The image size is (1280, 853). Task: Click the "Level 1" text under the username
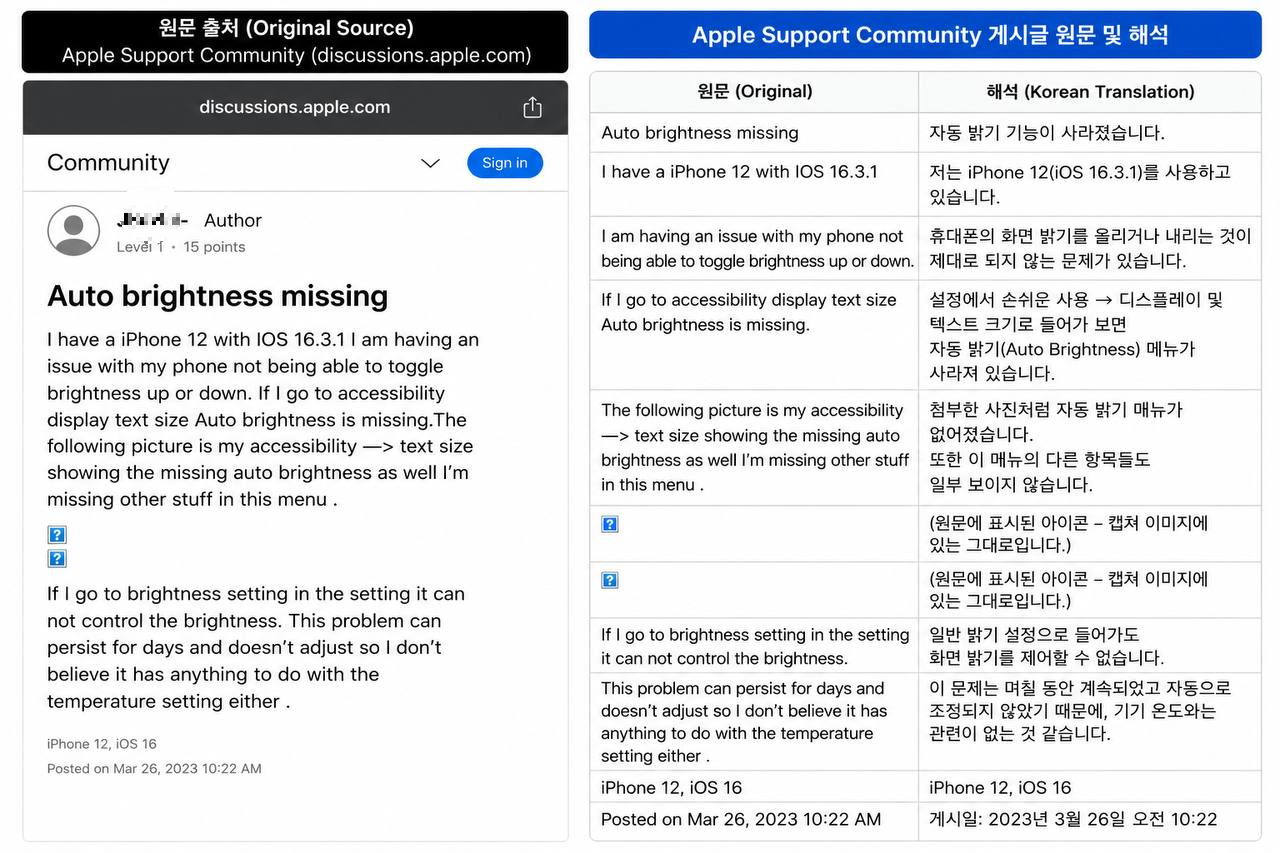(140, 247)
